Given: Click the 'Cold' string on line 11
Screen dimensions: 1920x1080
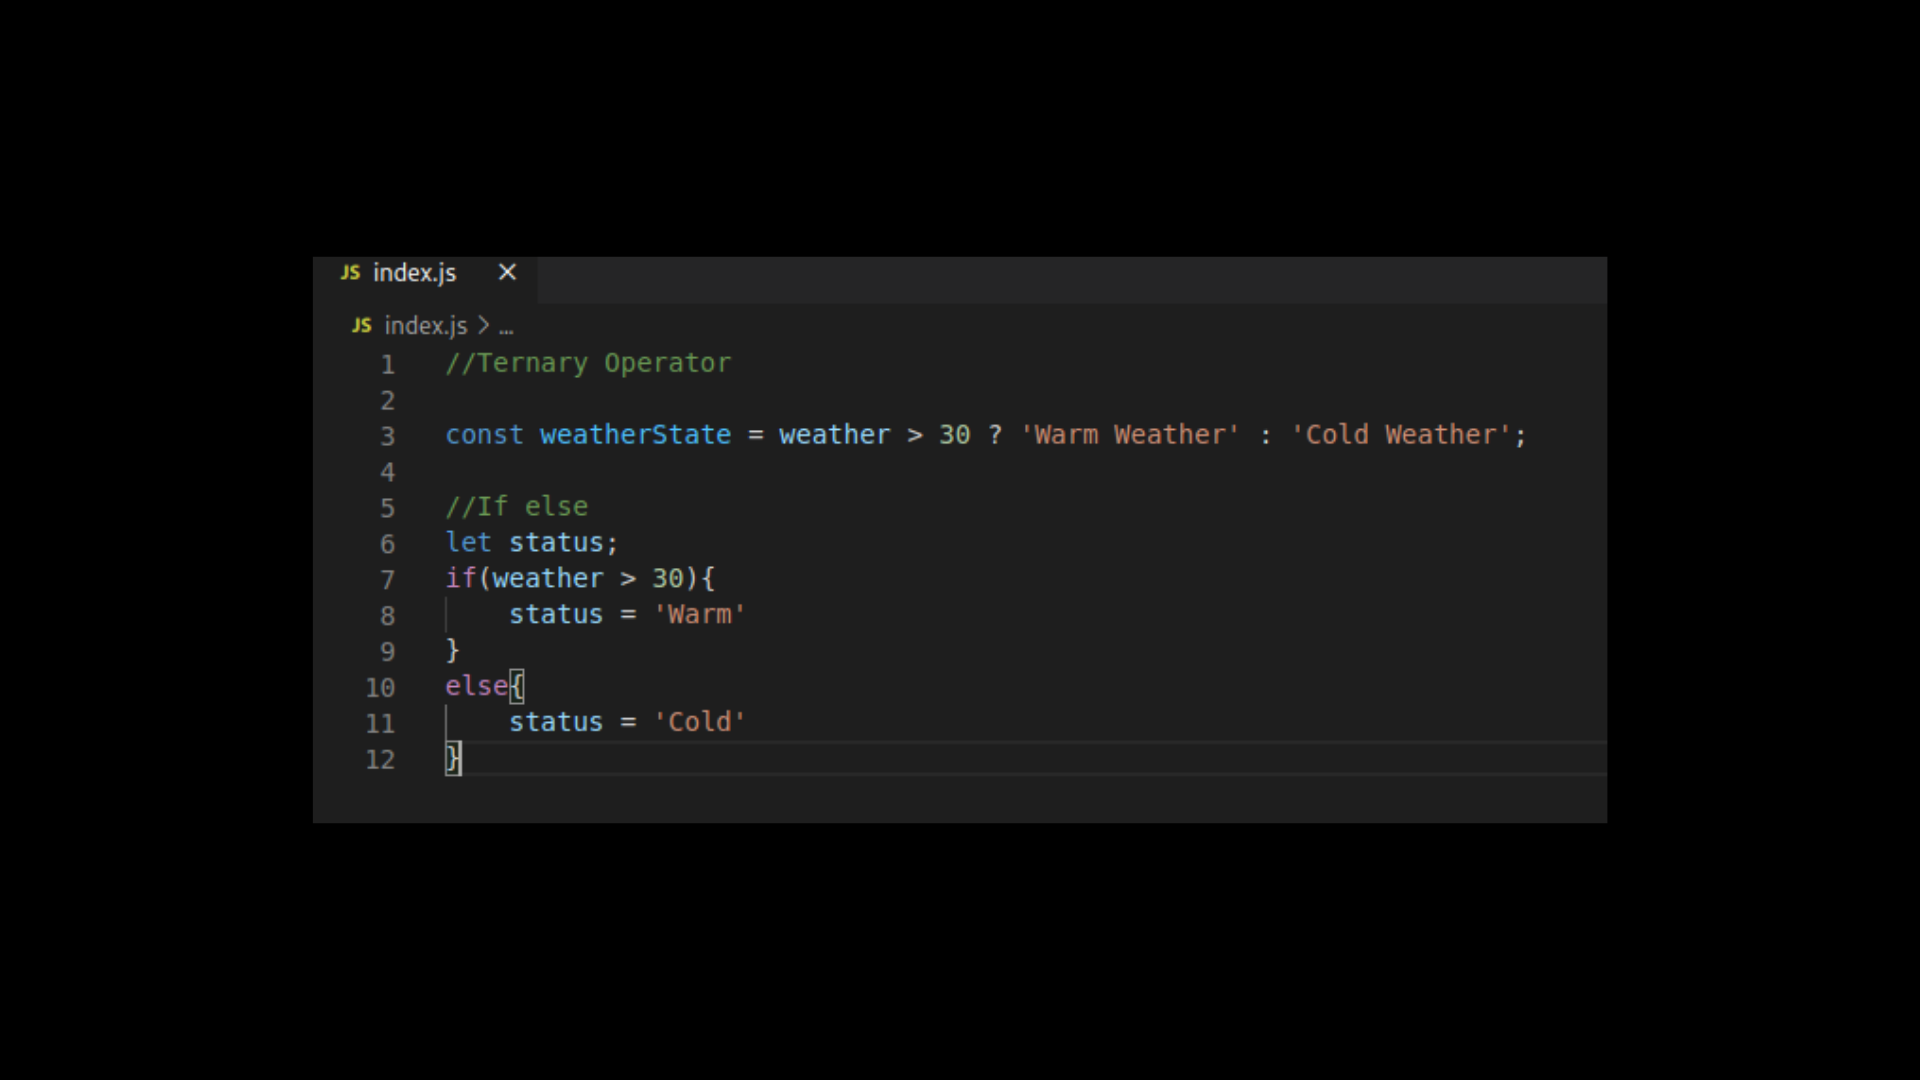Looking at the screenshot, I should click(699, 722).
